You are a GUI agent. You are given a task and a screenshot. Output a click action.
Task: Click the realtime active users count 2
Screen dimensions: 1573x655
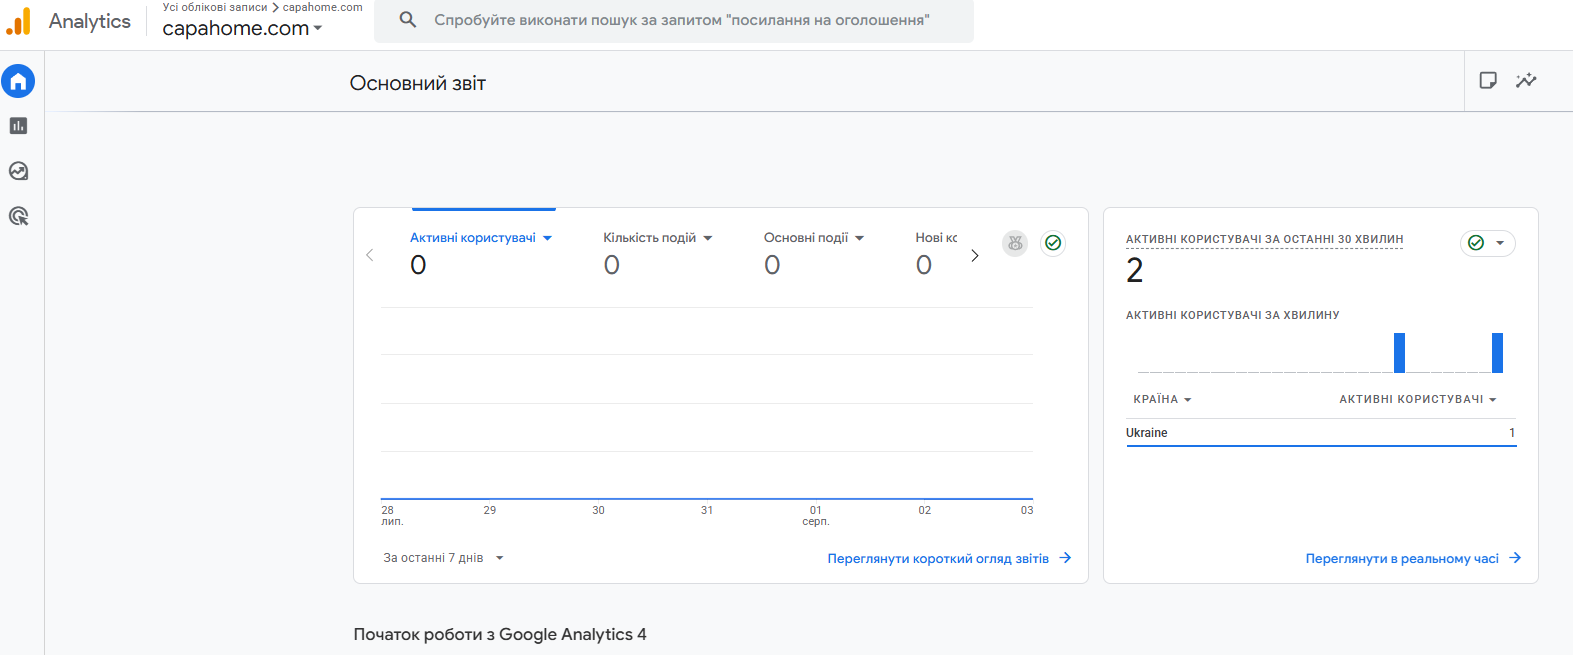tap(1134, 270)
